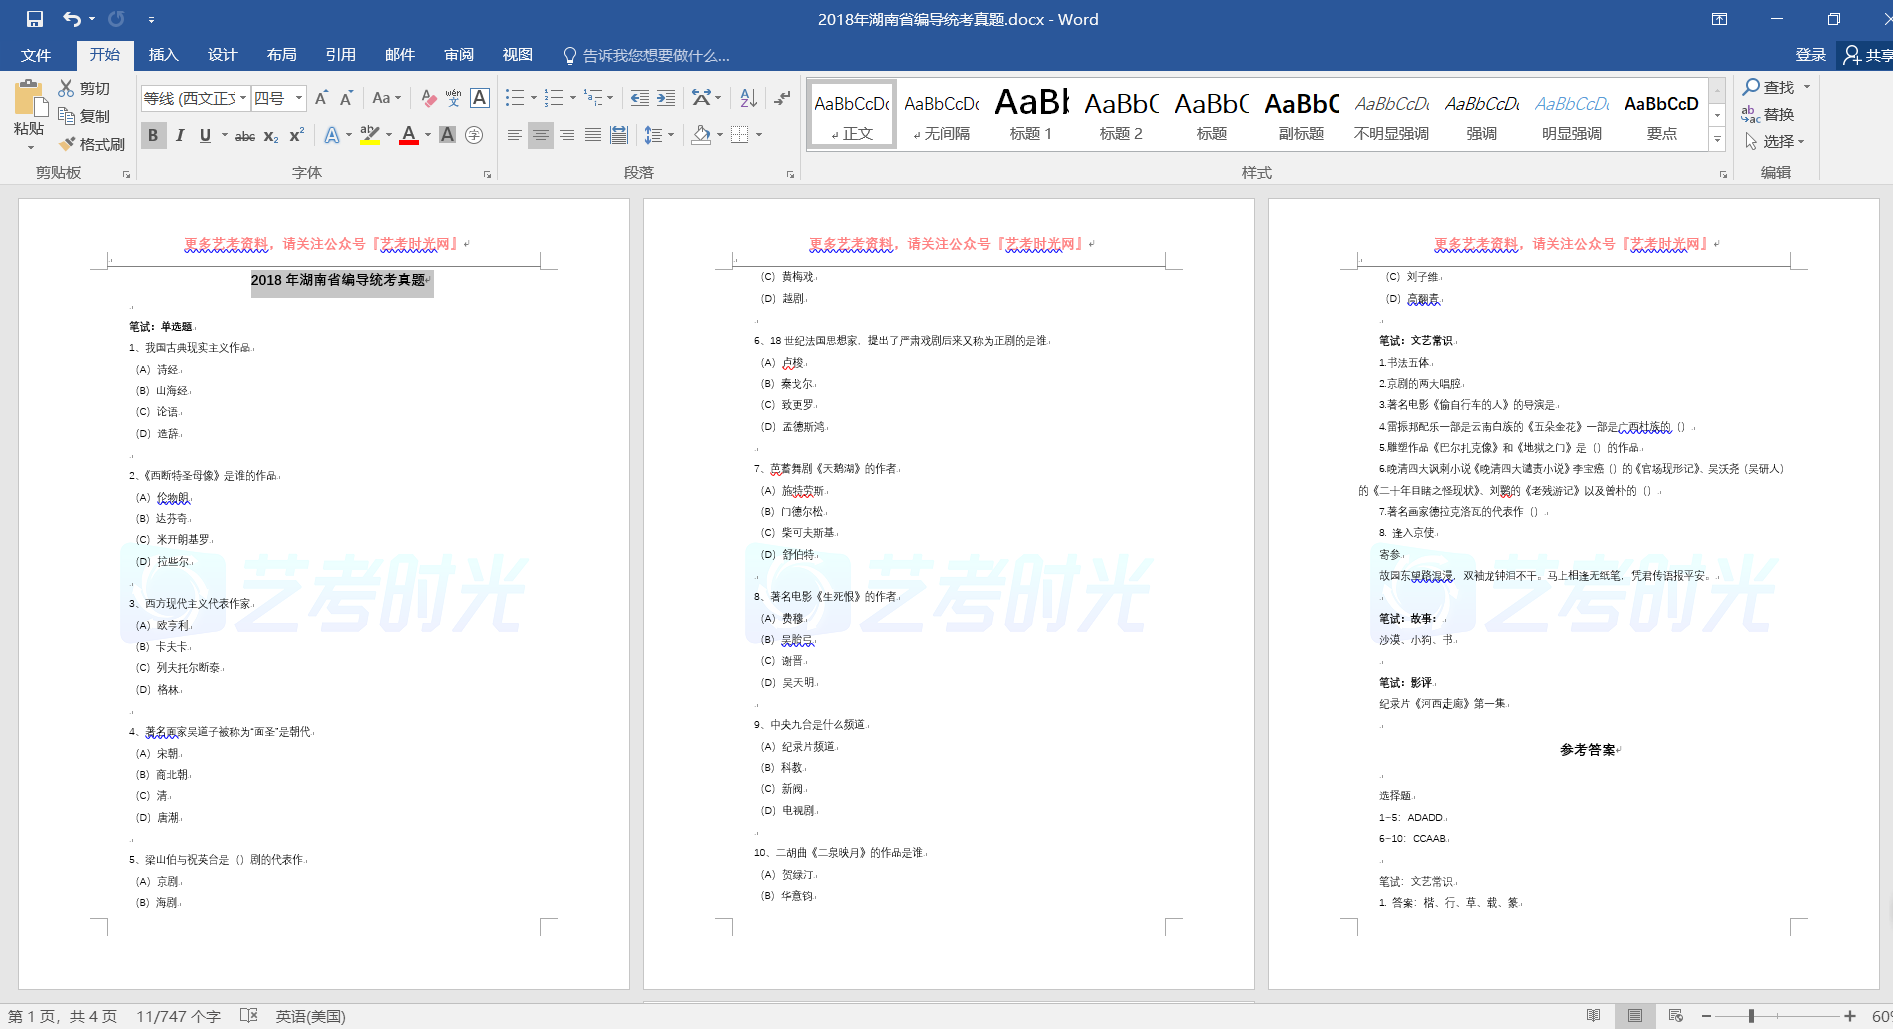Click the Increase Indent icon
The height and width of the screenshot is (1029, 1893).
[x=666, y=98]
